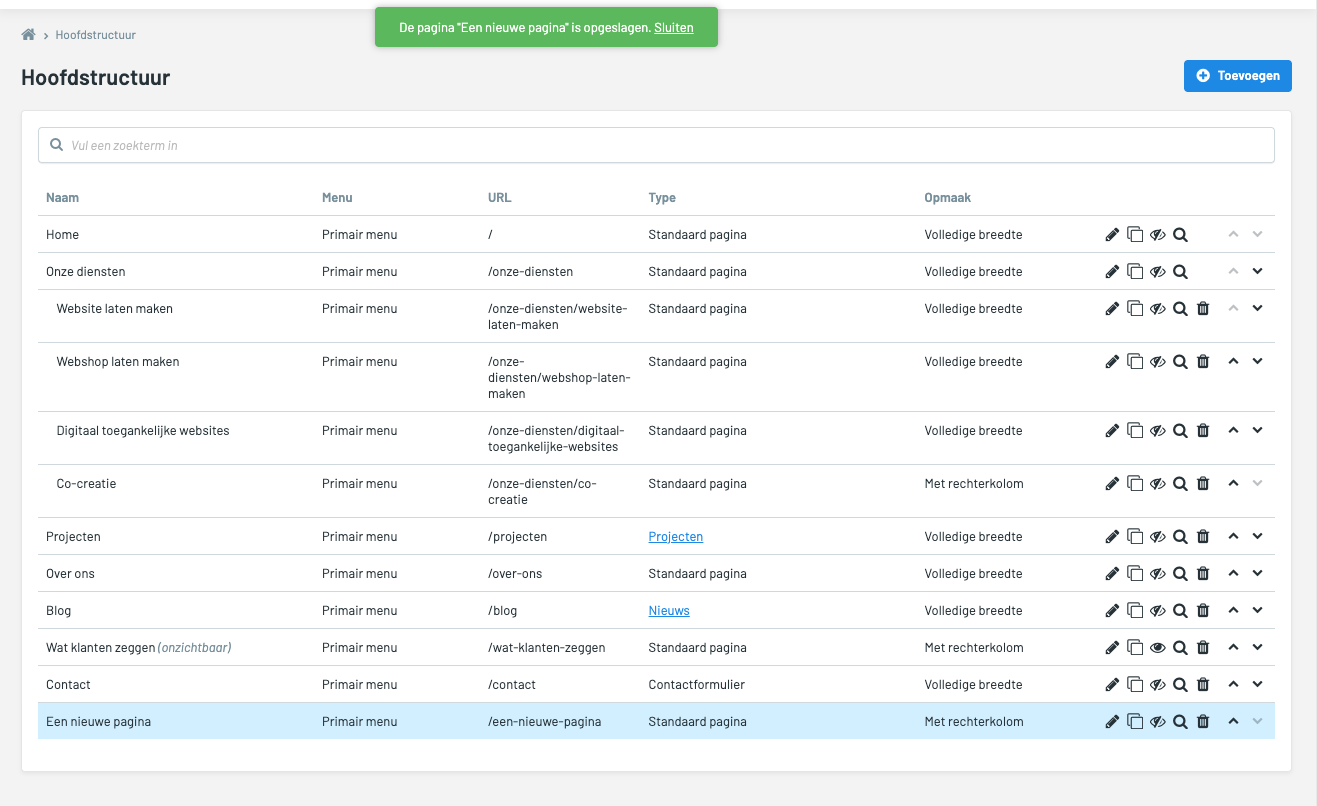This screenshot has height=806, width=1317.
Task: Click the /een-nieuwe-pagina URL text
Action: click(545, 722)
